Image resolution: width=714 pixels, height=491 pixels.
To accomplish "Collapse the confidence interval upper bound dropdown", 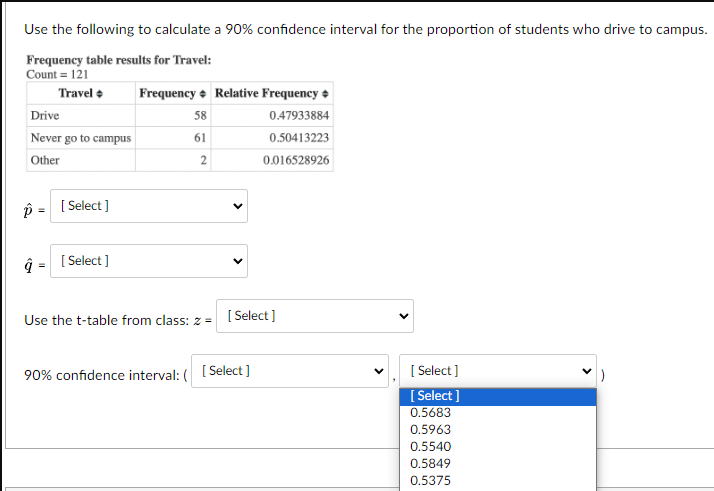I will point(497,371).
